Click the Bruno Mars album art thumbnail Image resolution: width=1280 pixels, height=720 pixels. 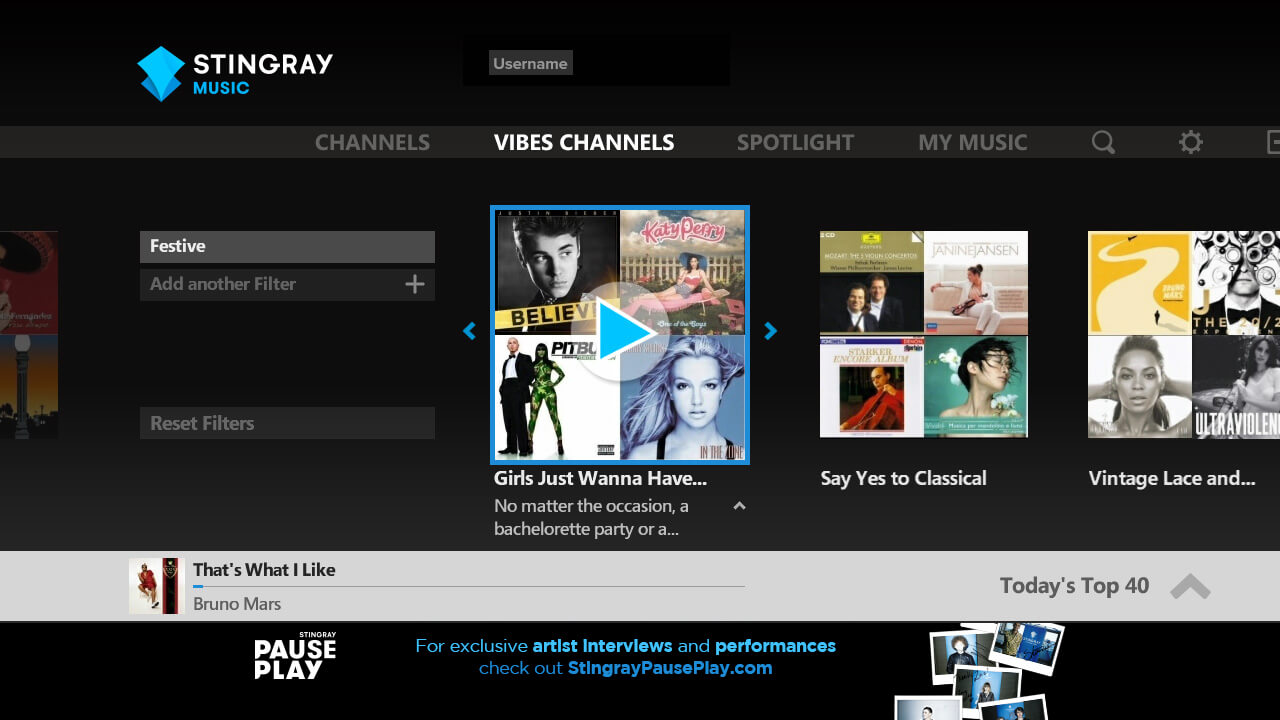click(157, 586)
